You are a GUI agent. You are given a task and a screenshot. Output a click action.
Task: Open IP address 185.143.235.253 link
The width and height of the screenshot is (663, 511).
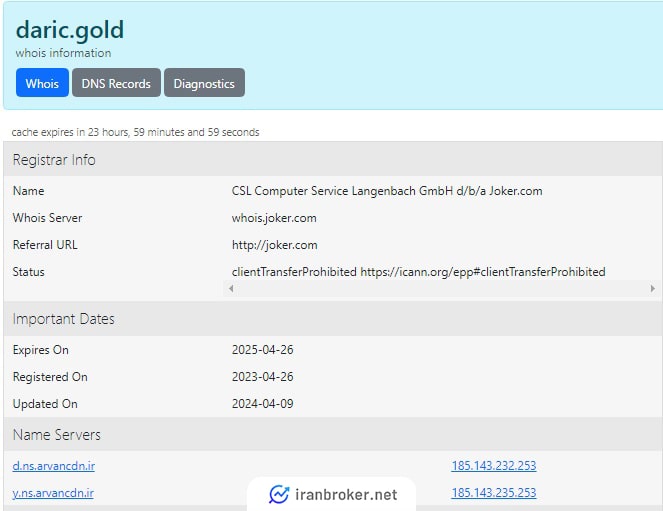coord(494,493)
